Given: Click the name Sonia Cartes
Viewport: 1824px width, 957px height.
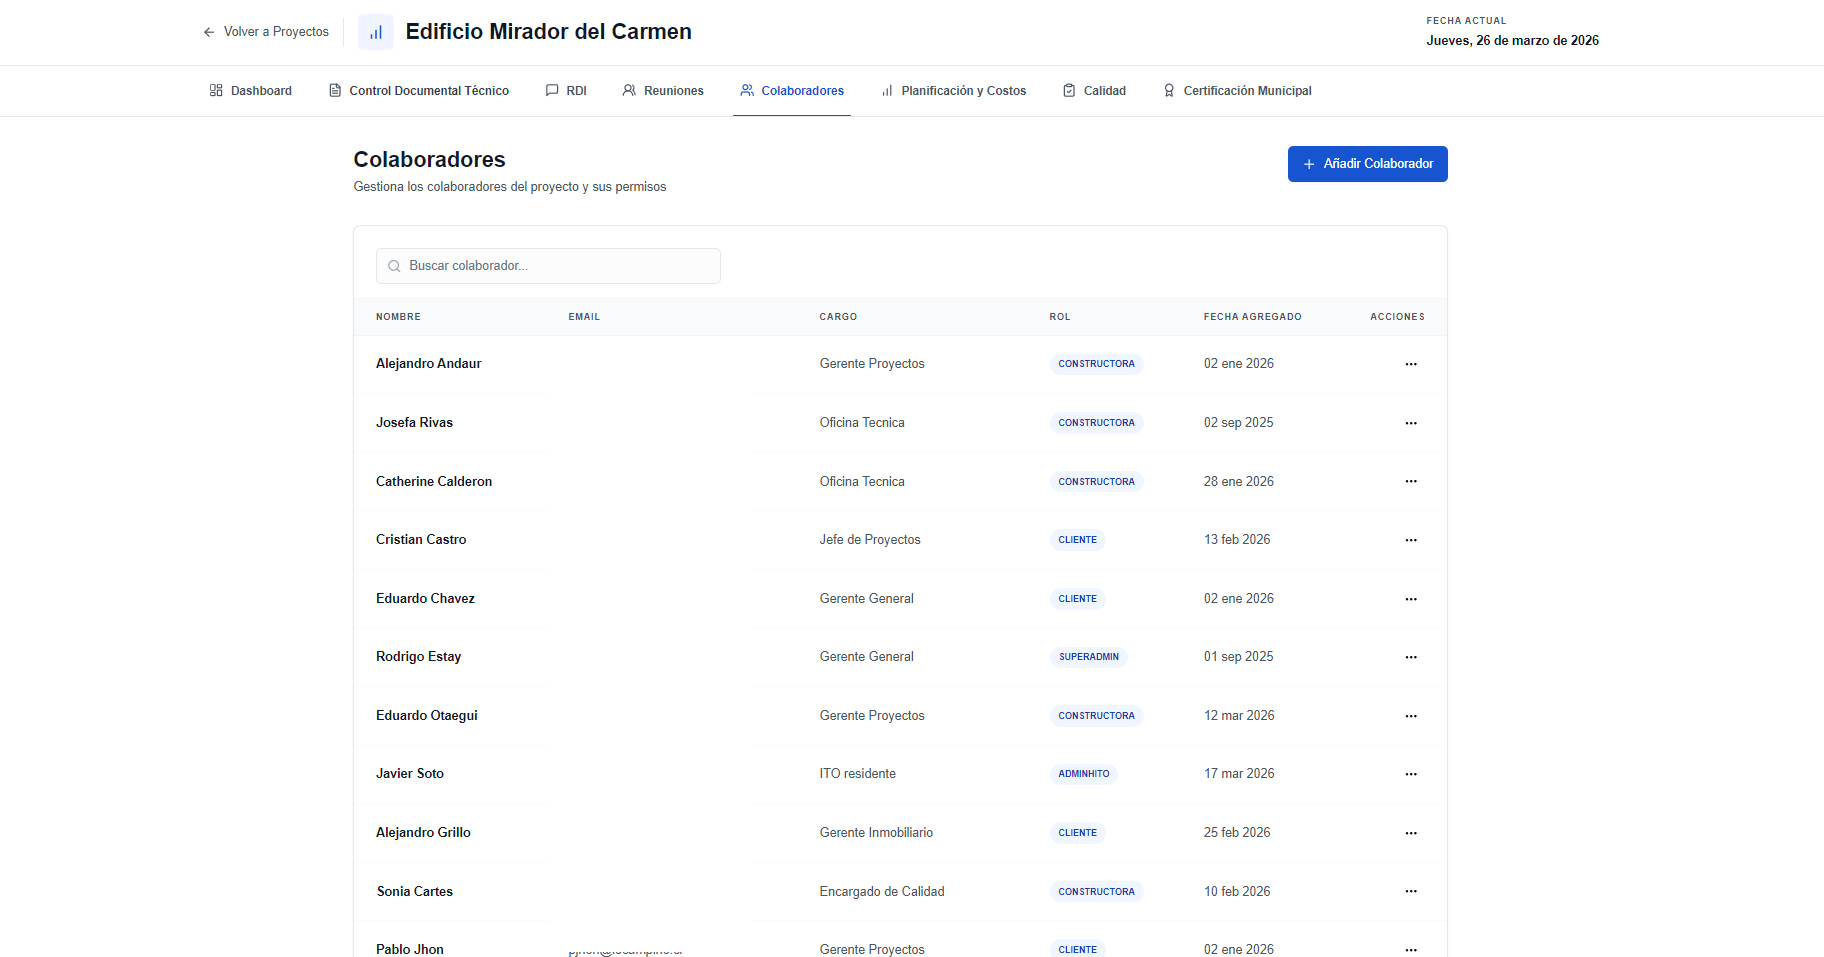Looking at the screenshot, I should 415,892.
